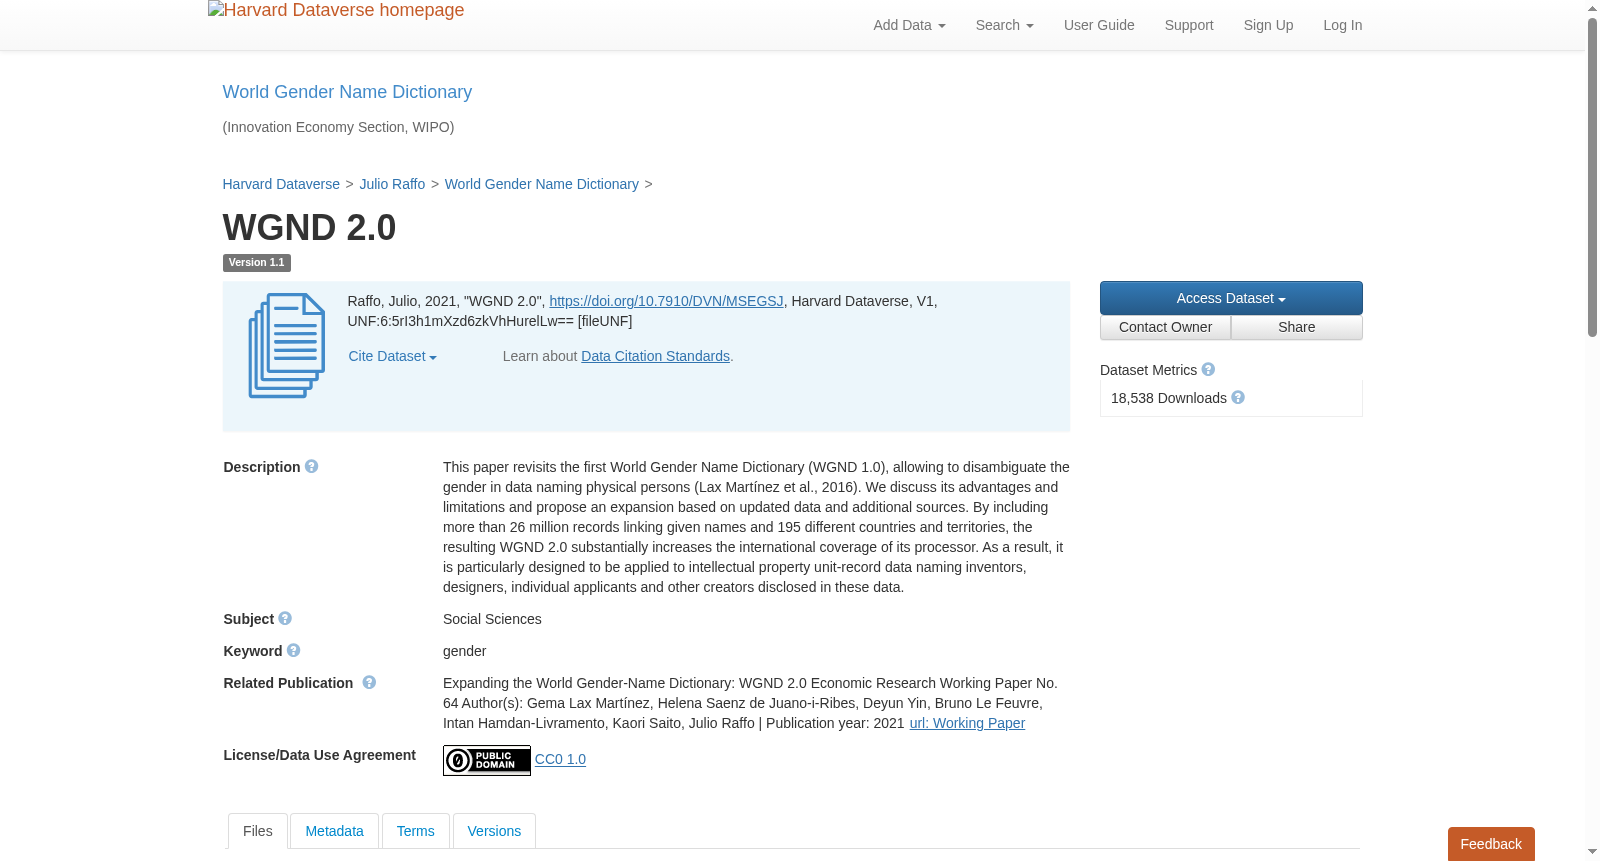Click the Dataset Metrics label

(x=1148, y=370)
